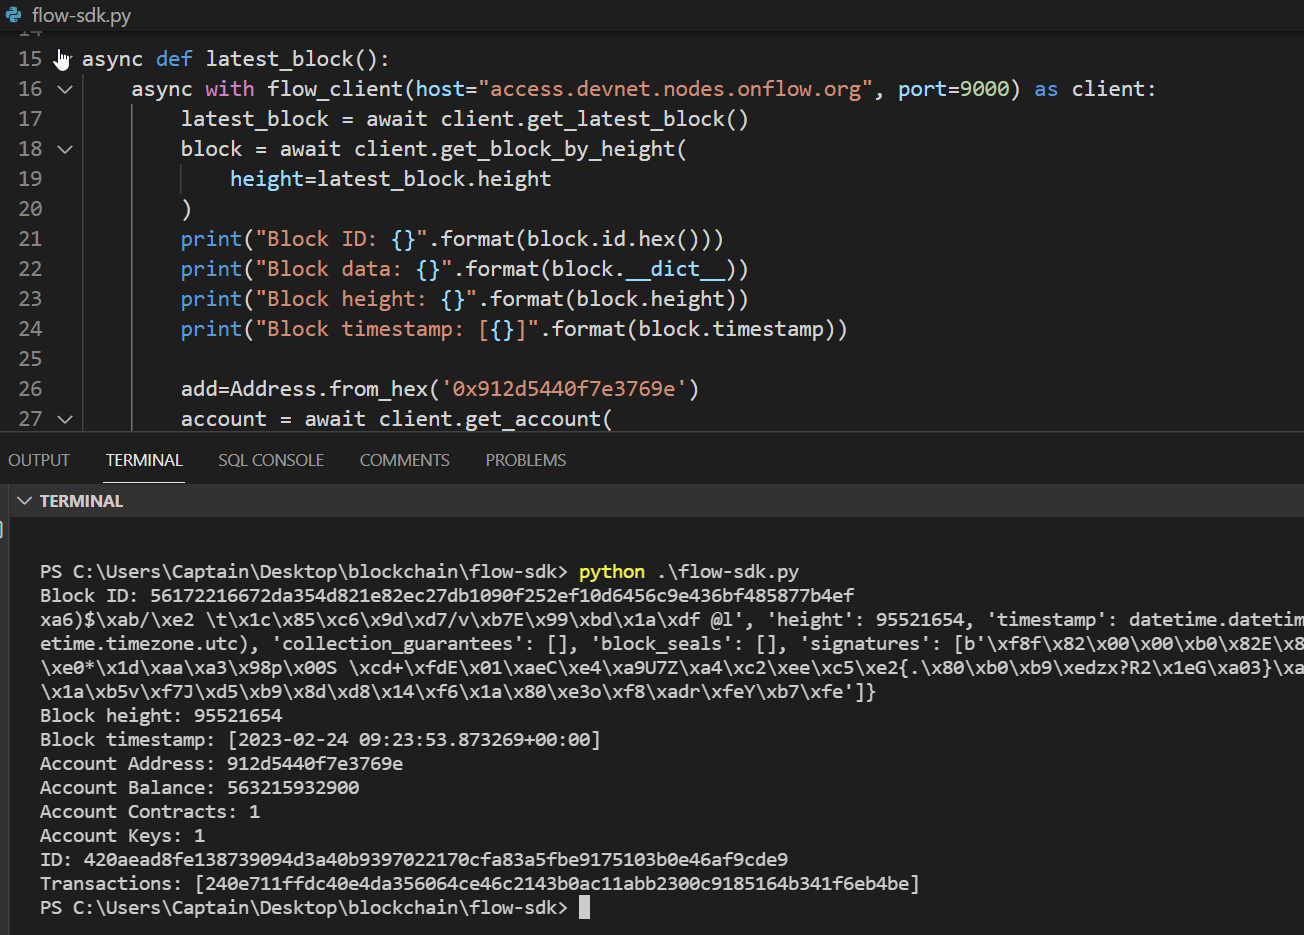This screenshot has height=935, width=1304.
Task: Collapse the async with block on line 16
Action: click(x=64, y=88)
